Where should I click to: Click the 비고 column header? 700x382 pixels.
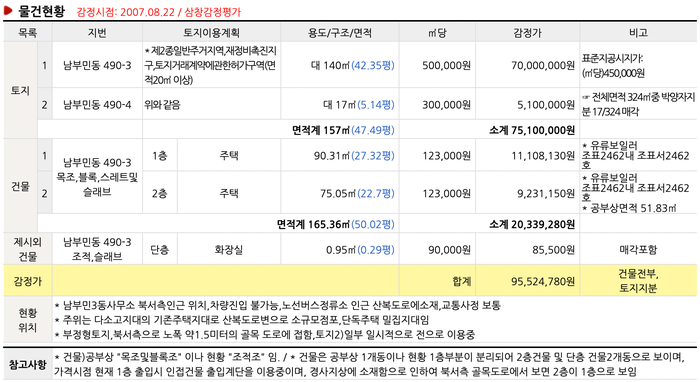(x=638, y=33)
